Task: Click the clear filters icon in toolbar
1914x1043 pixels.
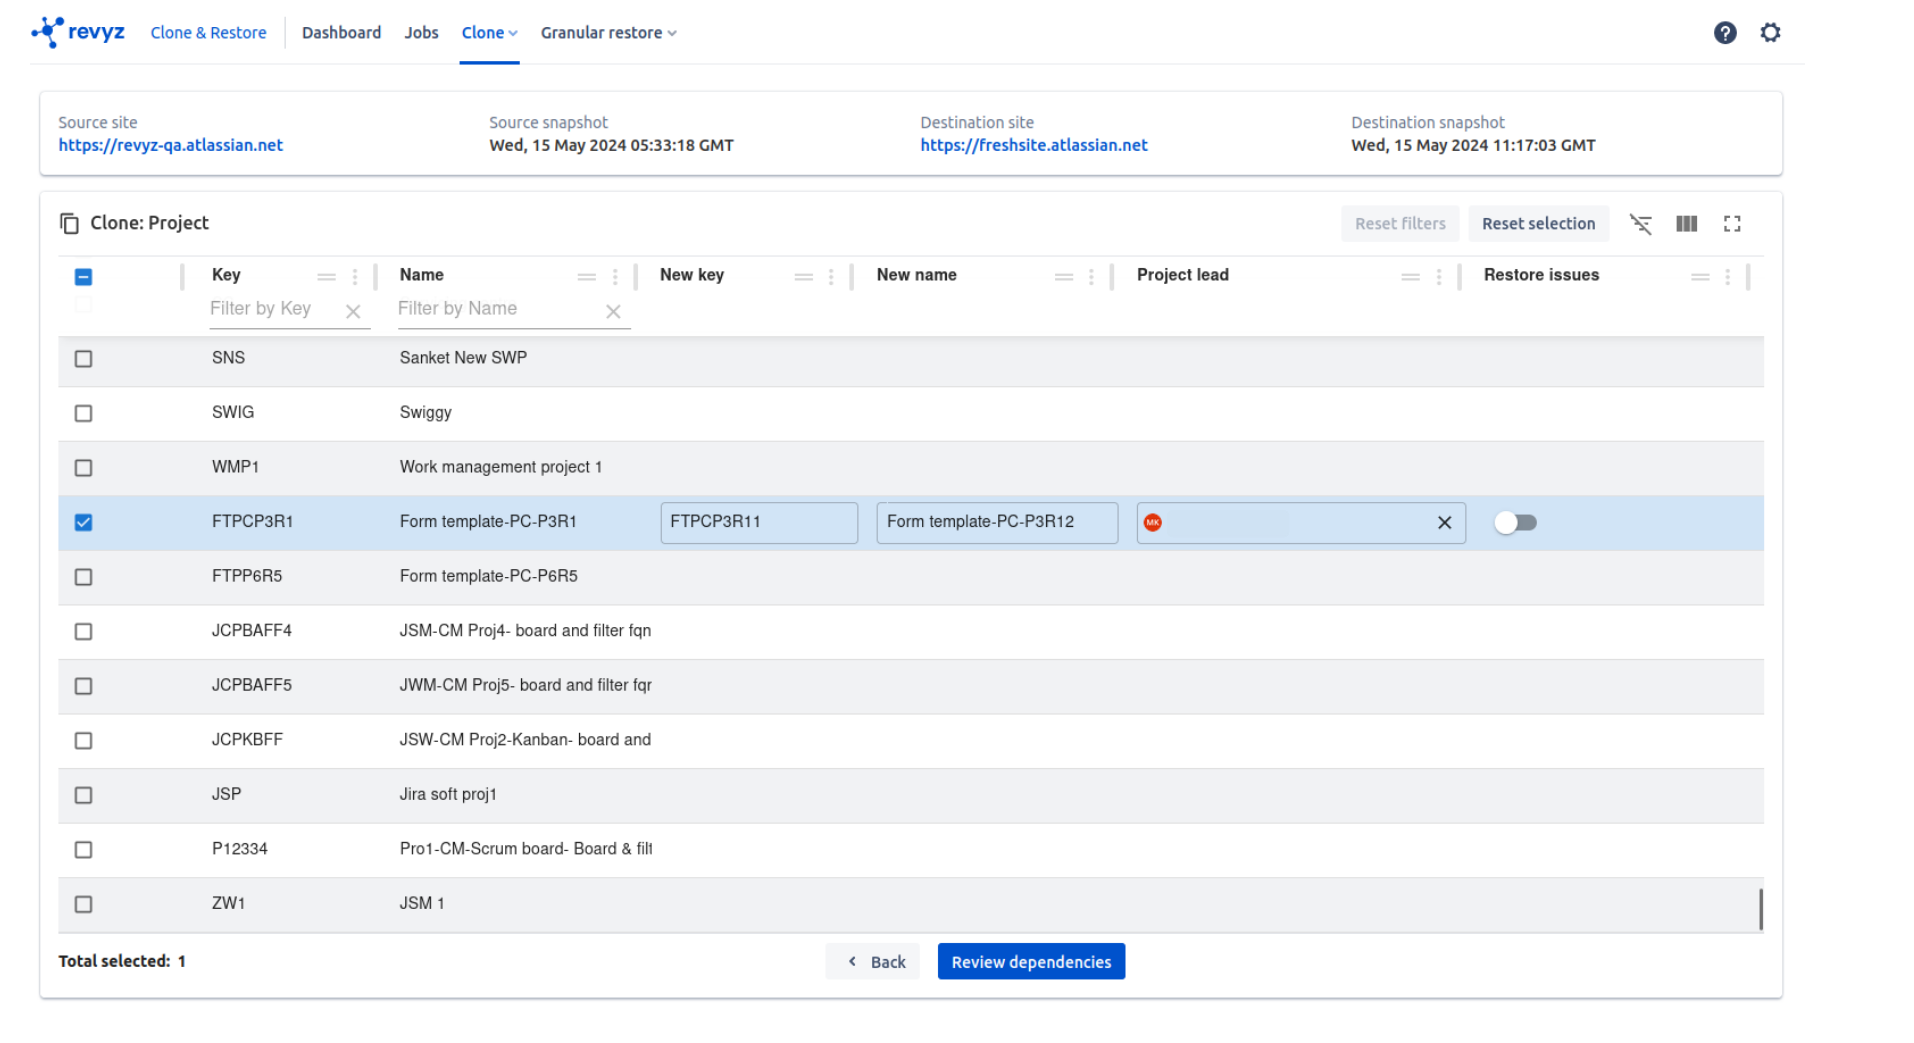Action: pos(1640,224)
